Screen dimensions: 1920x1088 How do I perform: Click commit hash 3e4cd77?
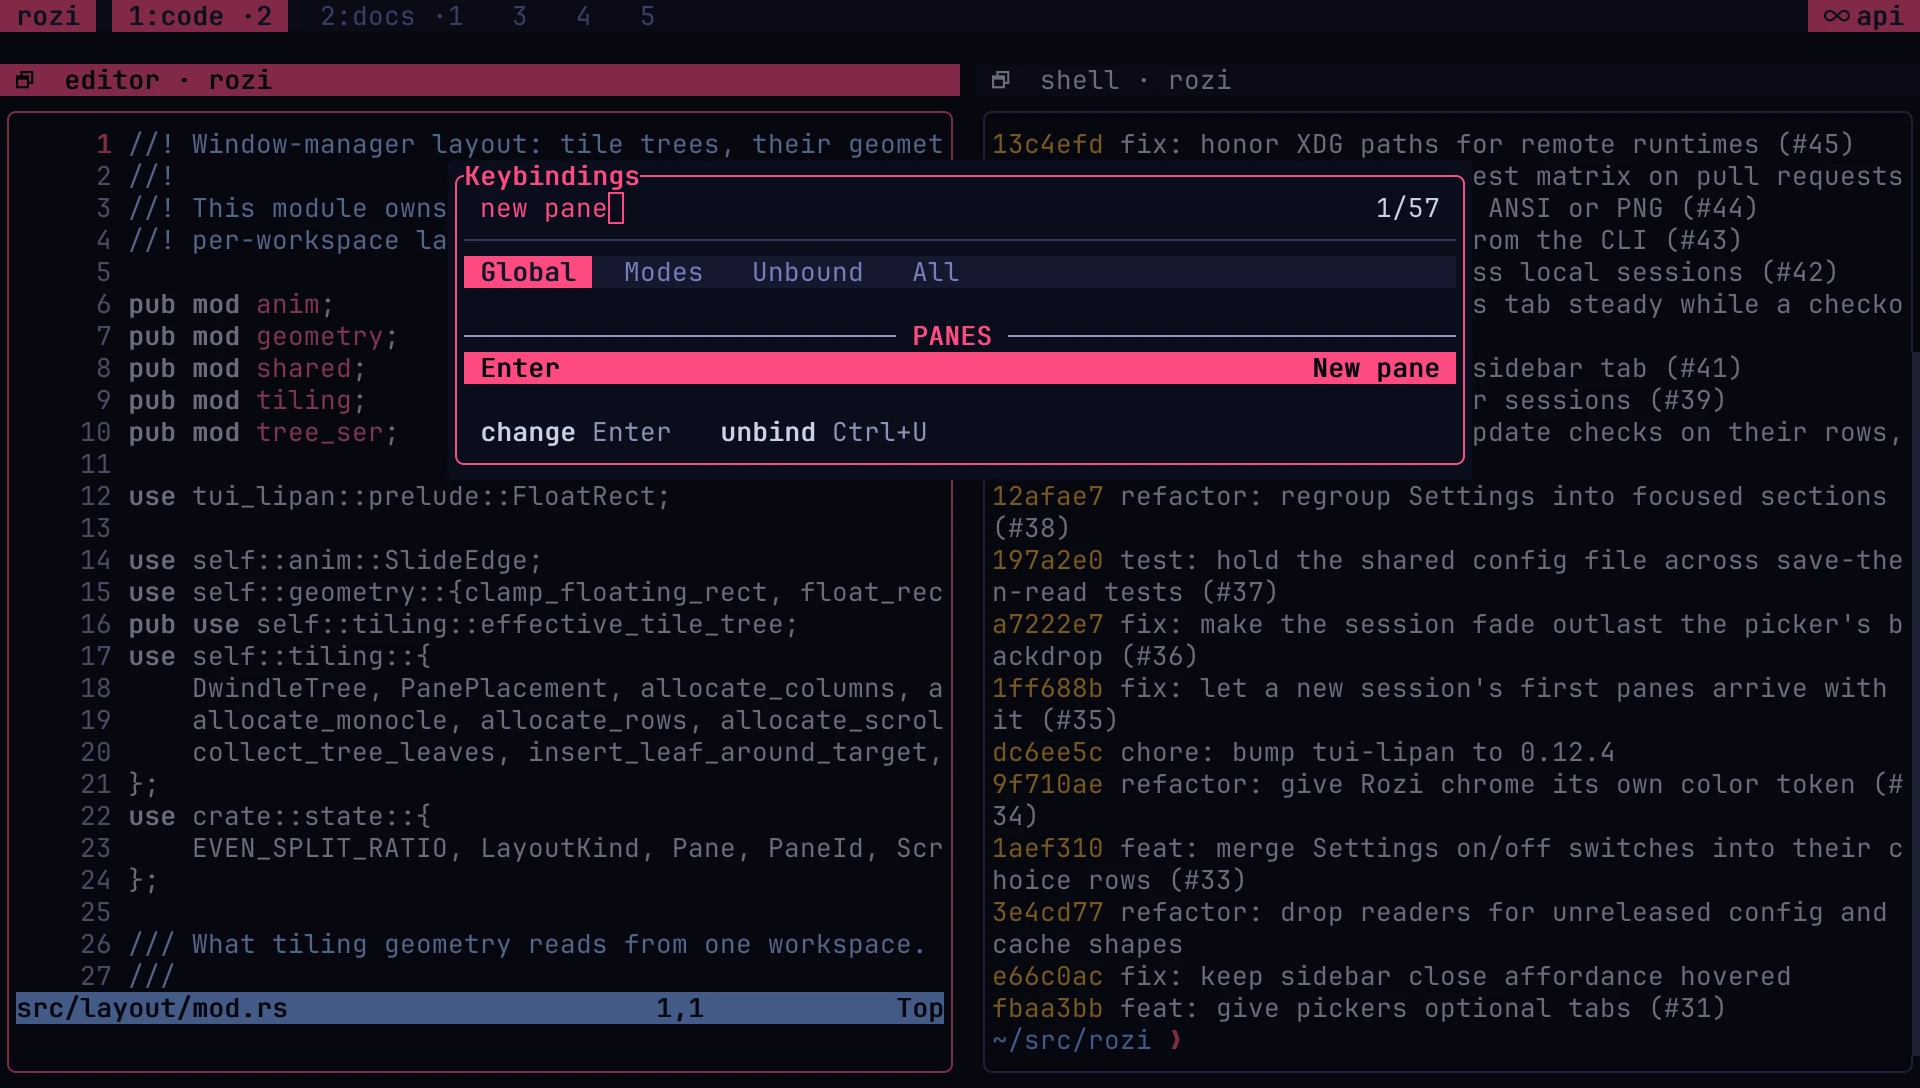(1047, 912)
